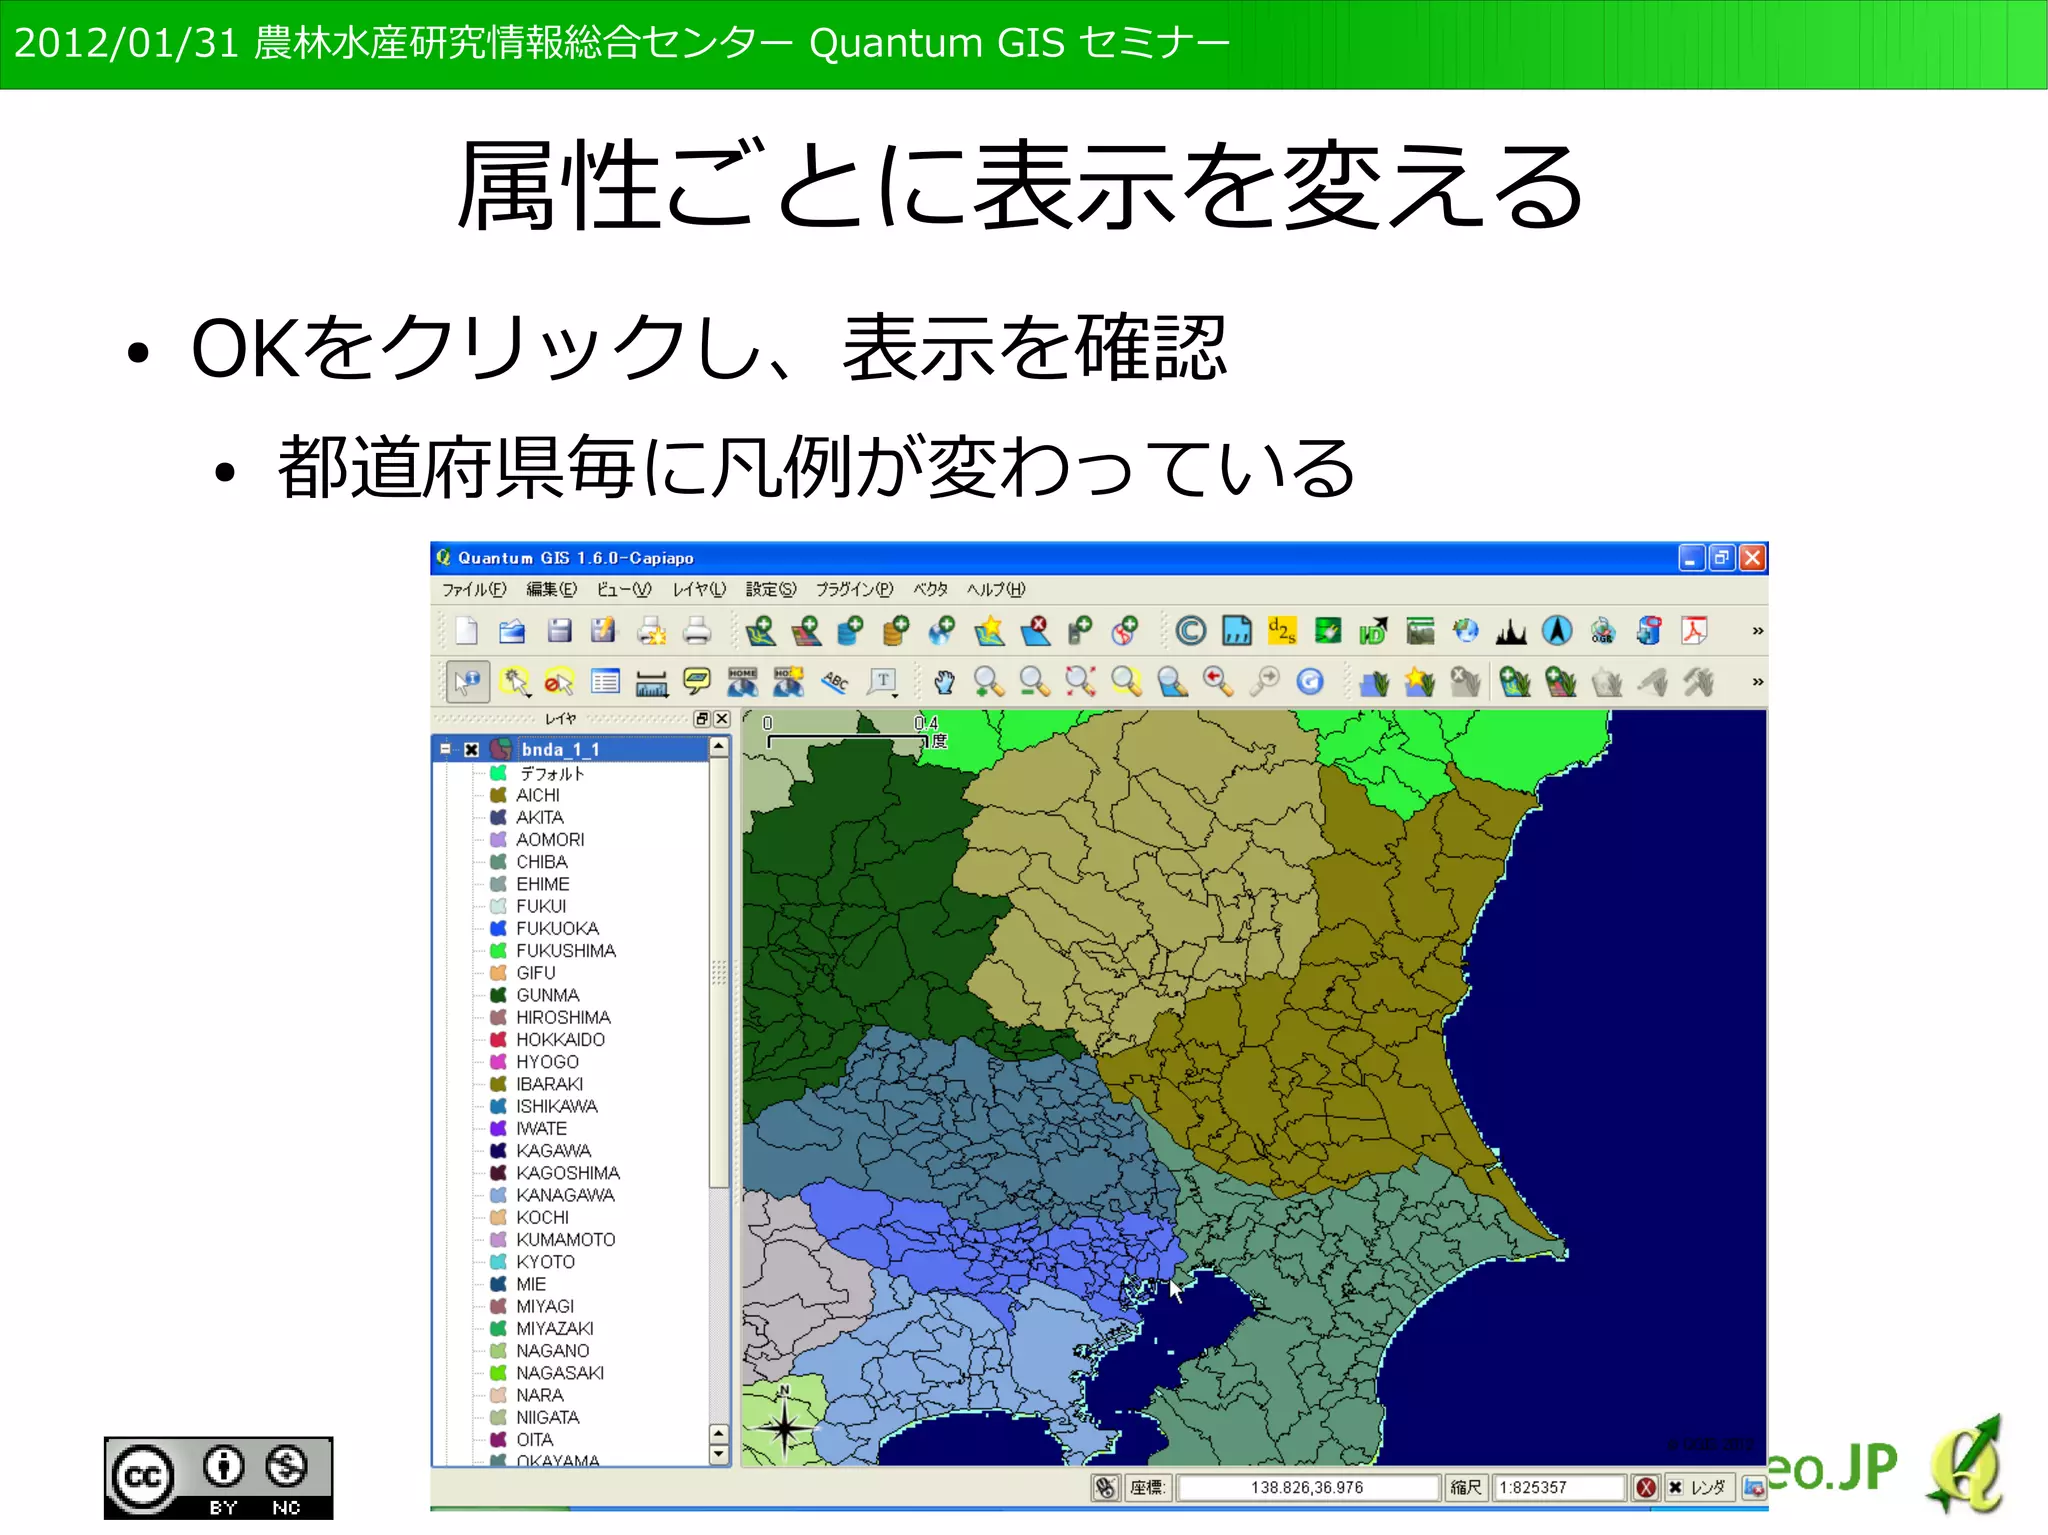2048x1535 pixels.
Task: Select the IBARAKI legend entry
Action: (550, 1084)
